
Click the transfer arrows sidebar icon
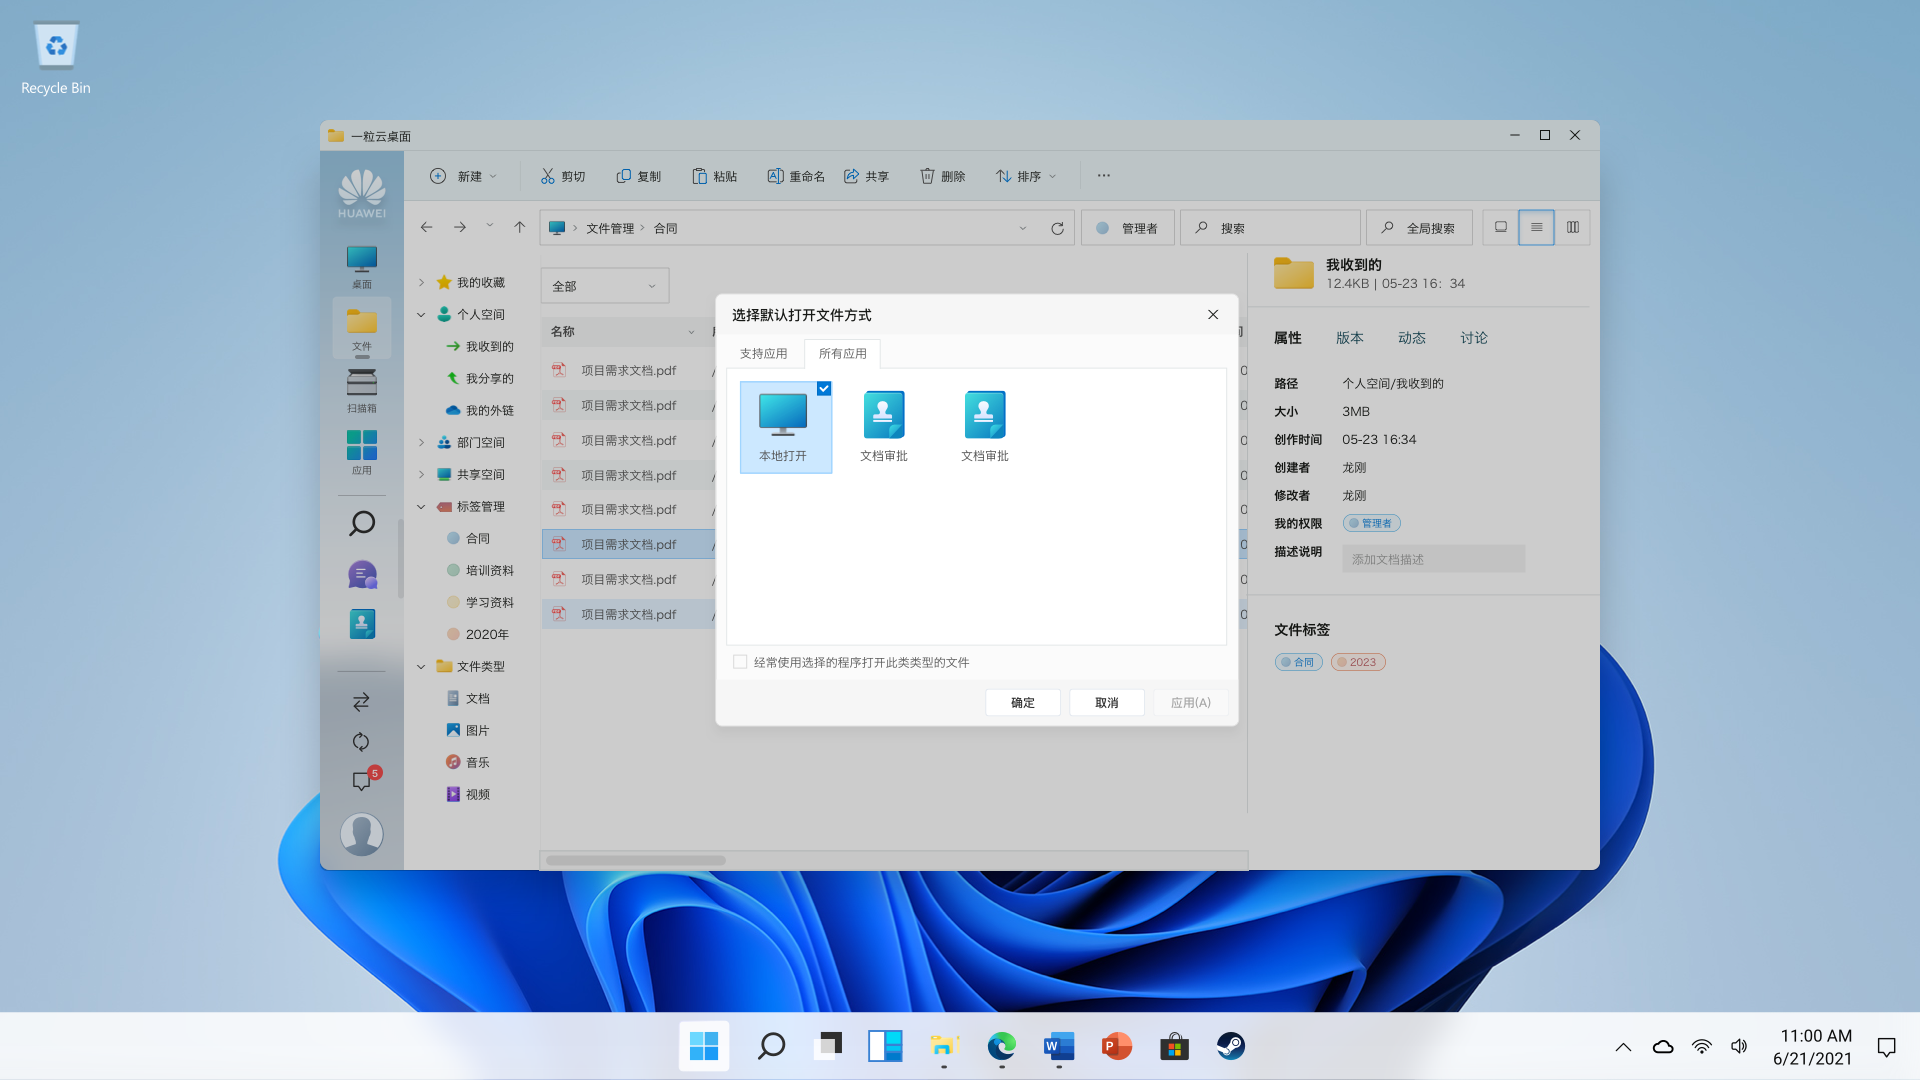pos(361,702)
